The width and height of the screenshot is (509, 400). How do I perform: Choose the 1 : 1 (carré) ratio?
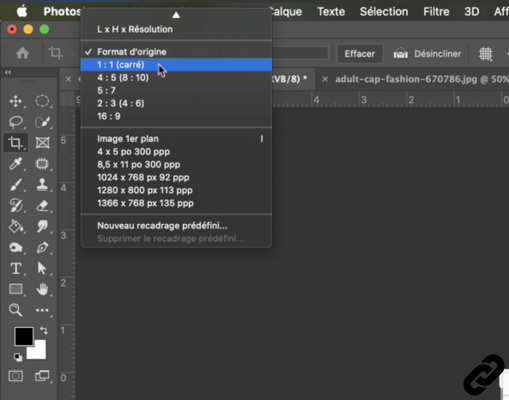coord(176,65)
